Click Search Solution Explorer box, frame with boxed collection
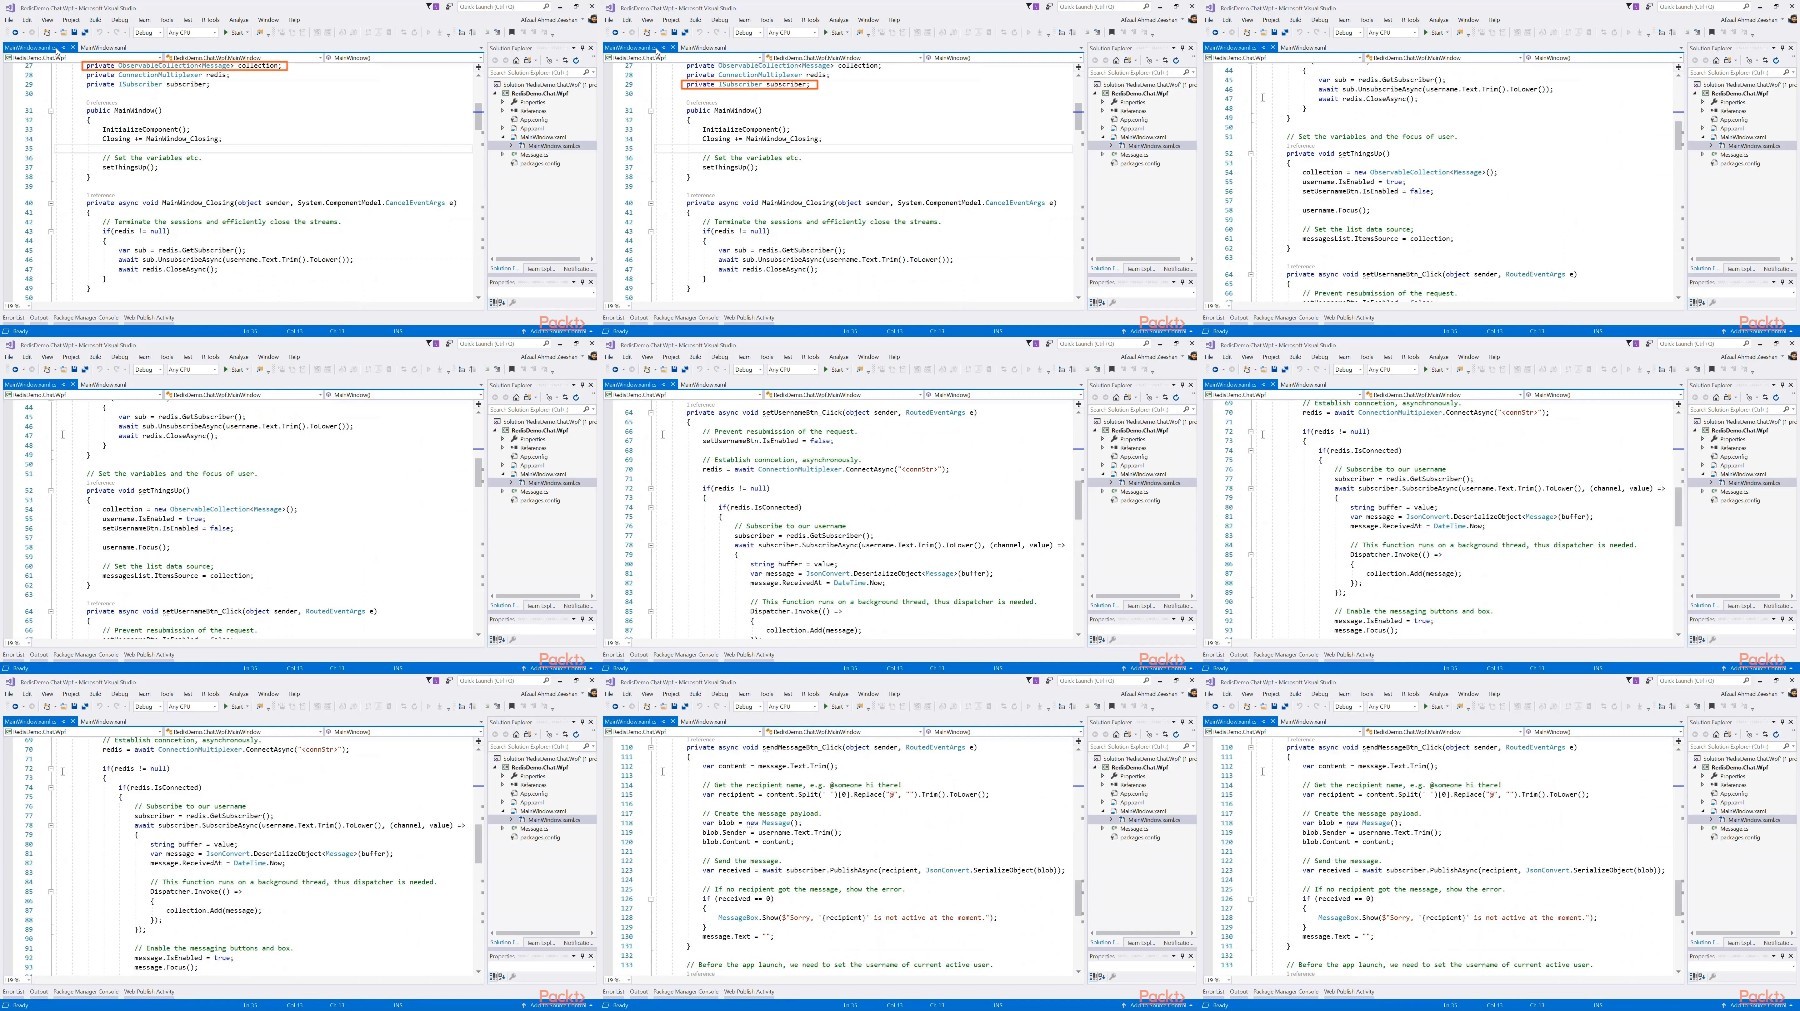Screen dimensions: 1800x1011 540,72
